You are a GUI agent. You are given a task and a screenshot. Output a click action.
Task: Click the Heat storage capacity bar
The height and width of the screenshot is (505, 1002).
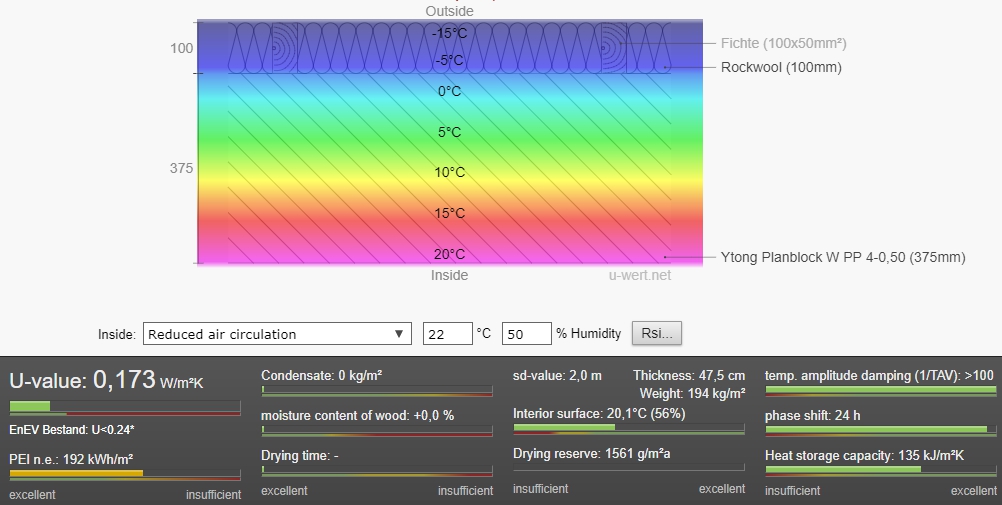tap(881, 470)
